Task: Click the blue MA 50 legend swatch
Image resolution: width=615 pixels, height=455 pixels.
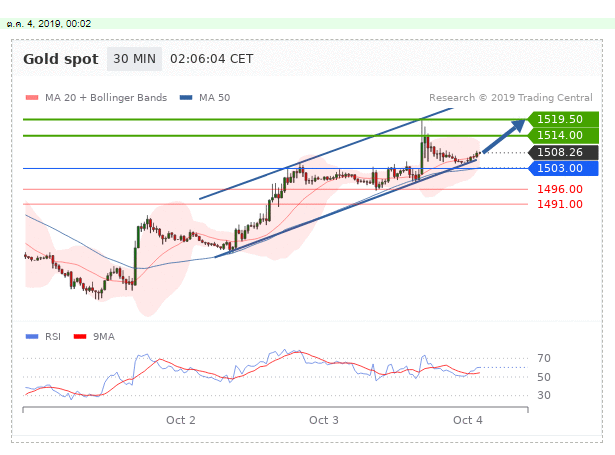Action: [186, 97]
